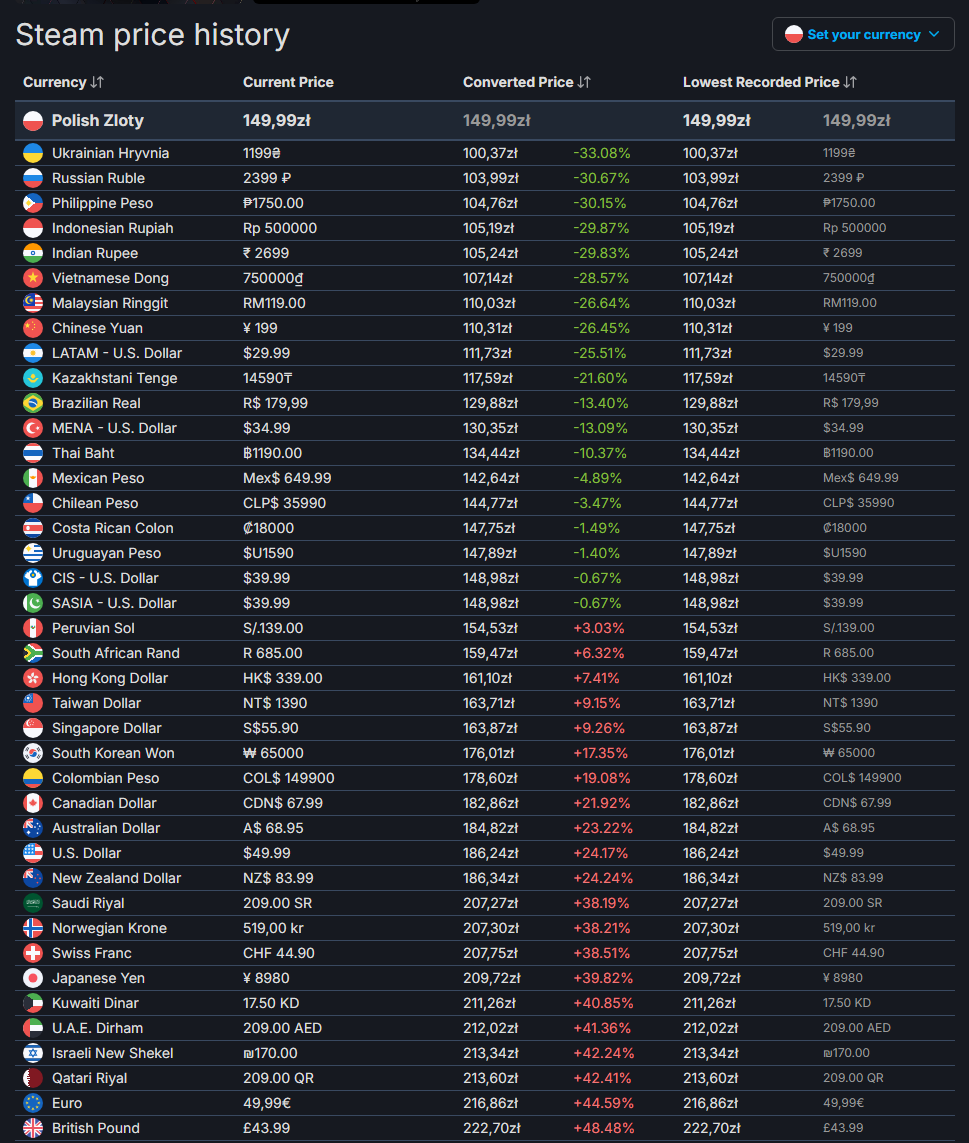Click the U.A.E. Dirham currency name
Screen dimensions: 969x1143
tap(98, 1028)
